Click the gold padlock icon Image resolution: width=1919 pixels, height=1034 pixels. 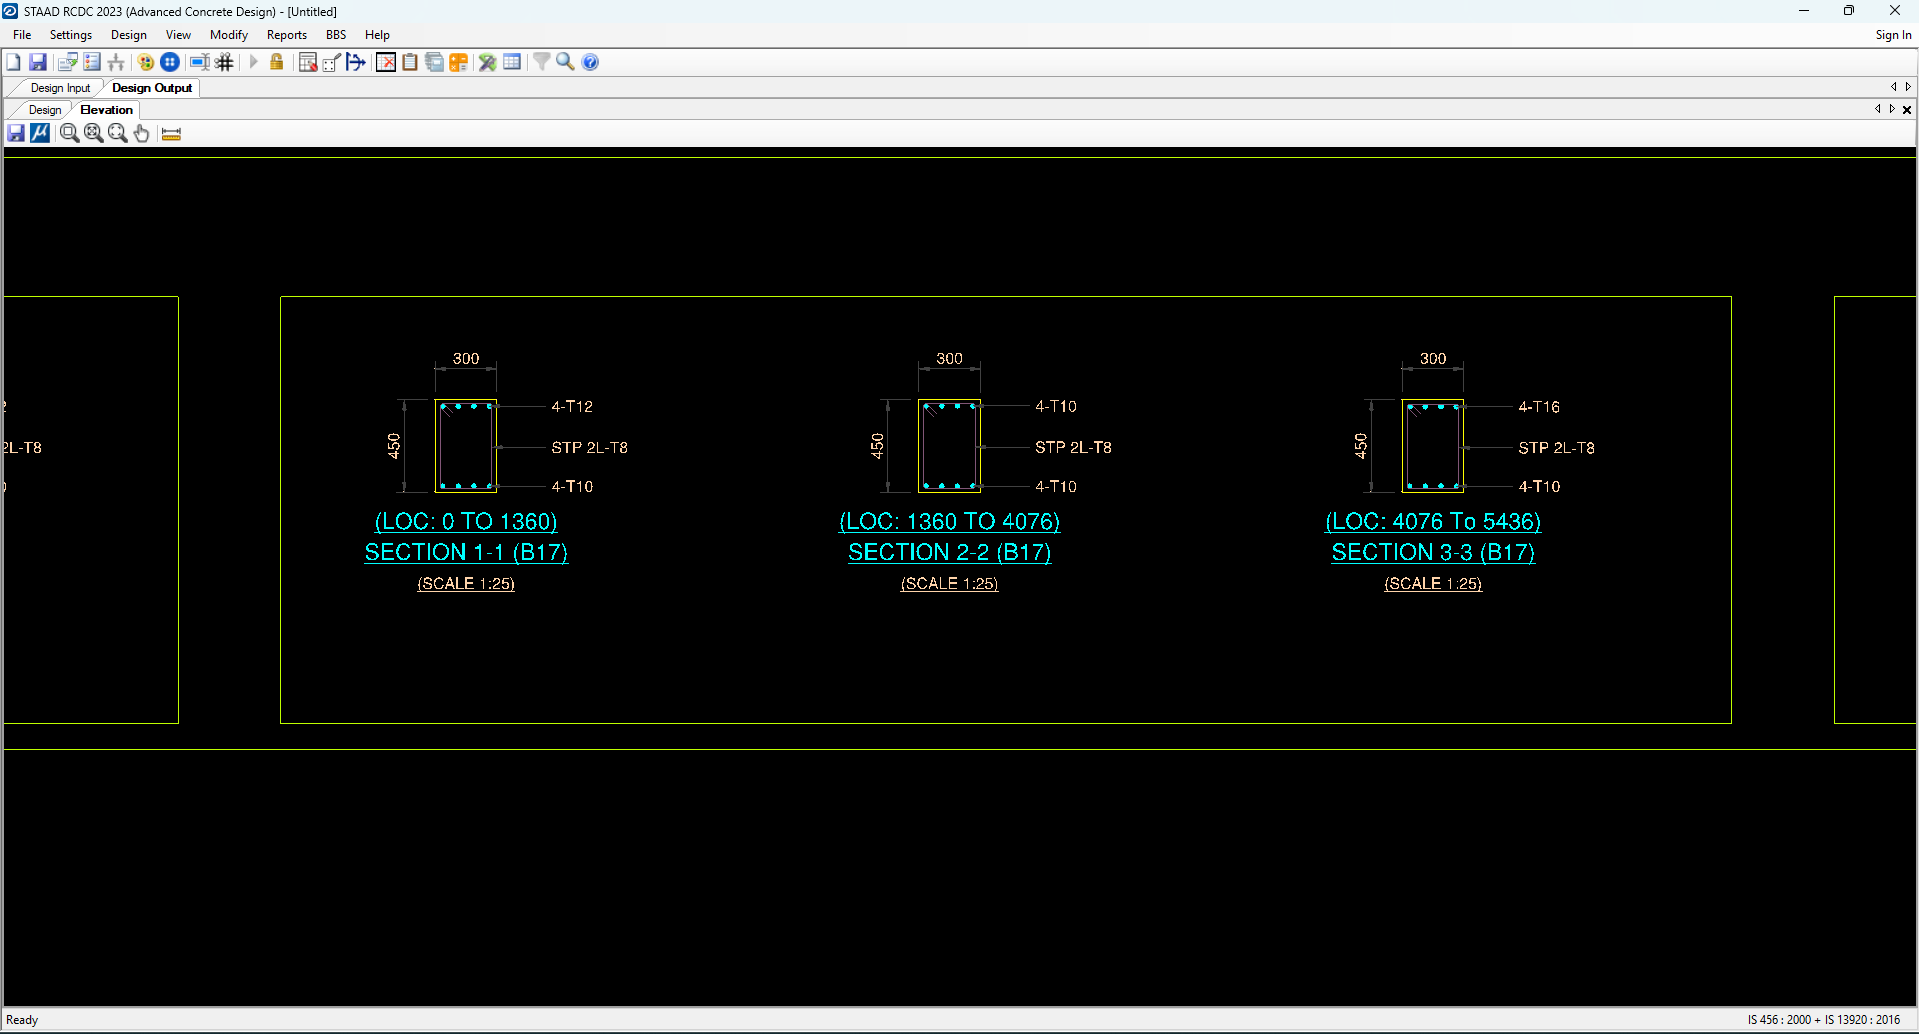click(x=277, y=62)
